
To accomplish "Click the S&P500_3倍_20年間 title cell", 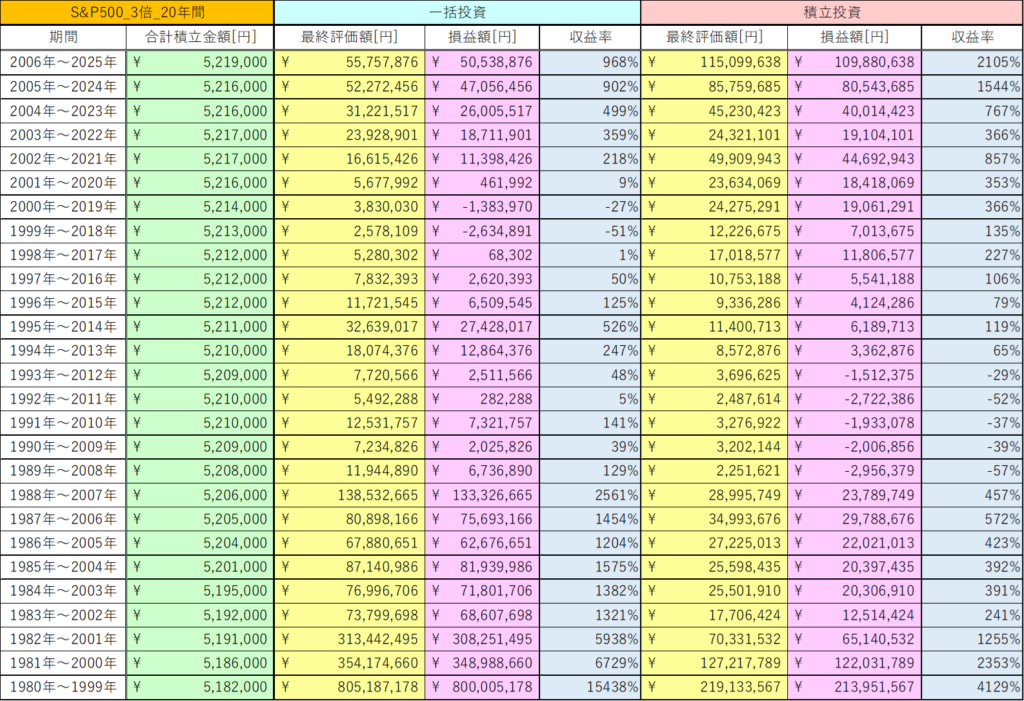I will tap(137, 12).
